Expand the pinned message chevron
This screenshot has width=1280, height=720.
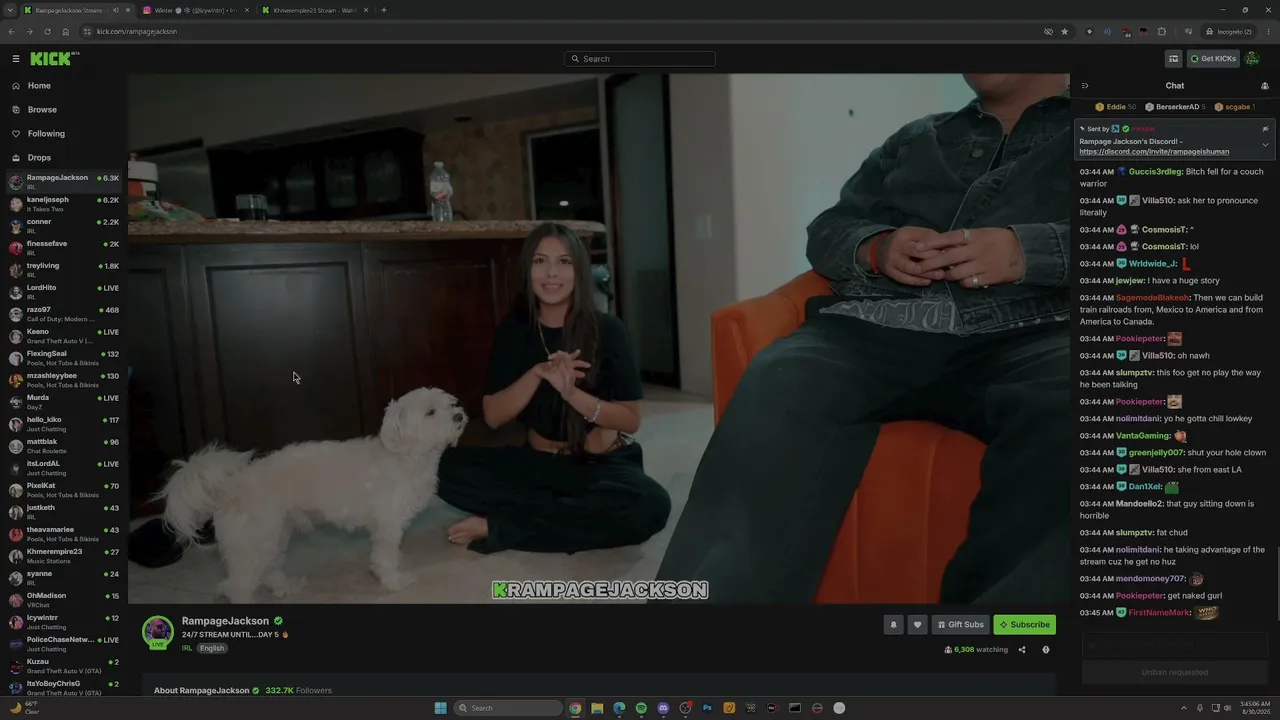(x=1265, y=145)
